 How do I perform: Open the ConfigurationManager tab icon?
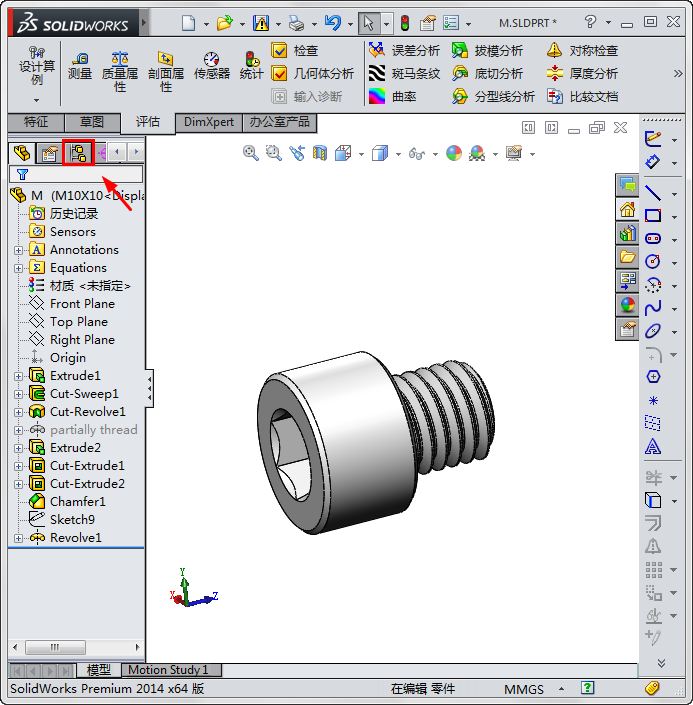[77, 153]
